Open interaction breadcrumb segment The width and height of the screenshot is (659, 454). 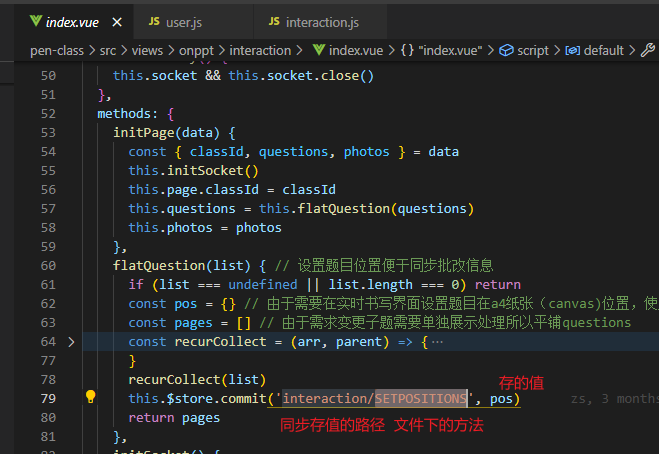click(x=260, y=51)
